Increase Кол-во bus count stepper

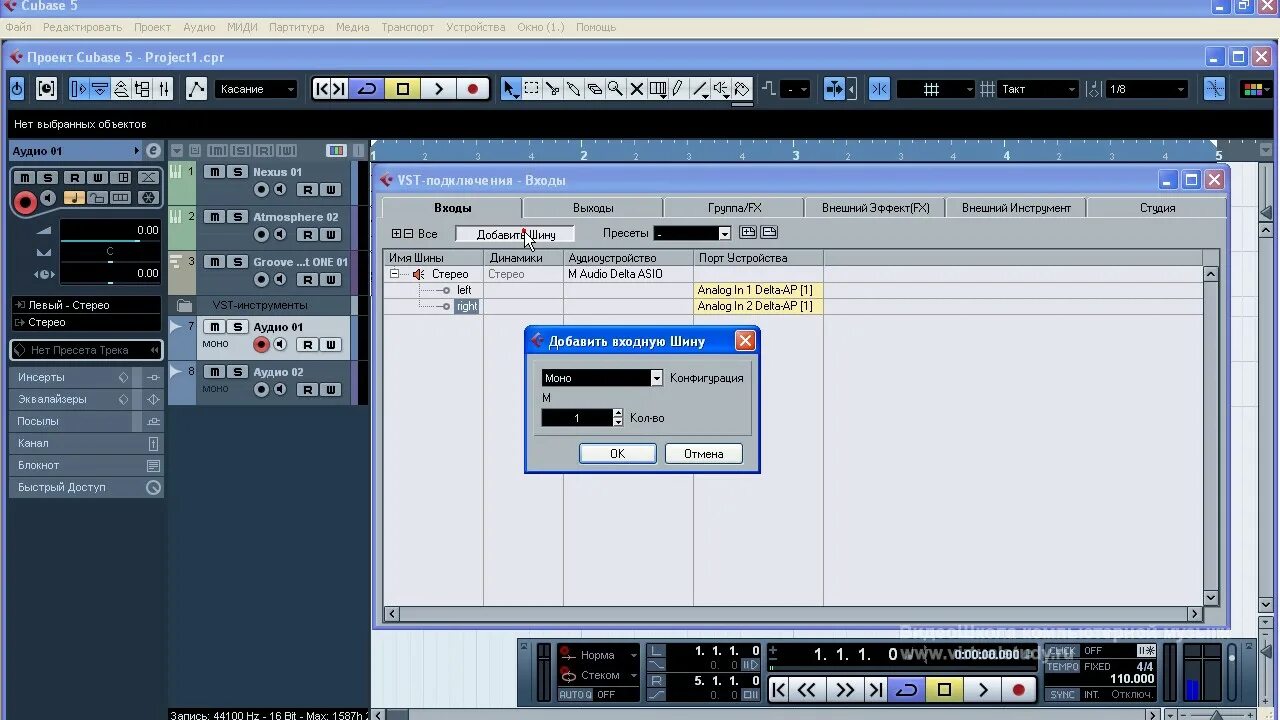618,413
